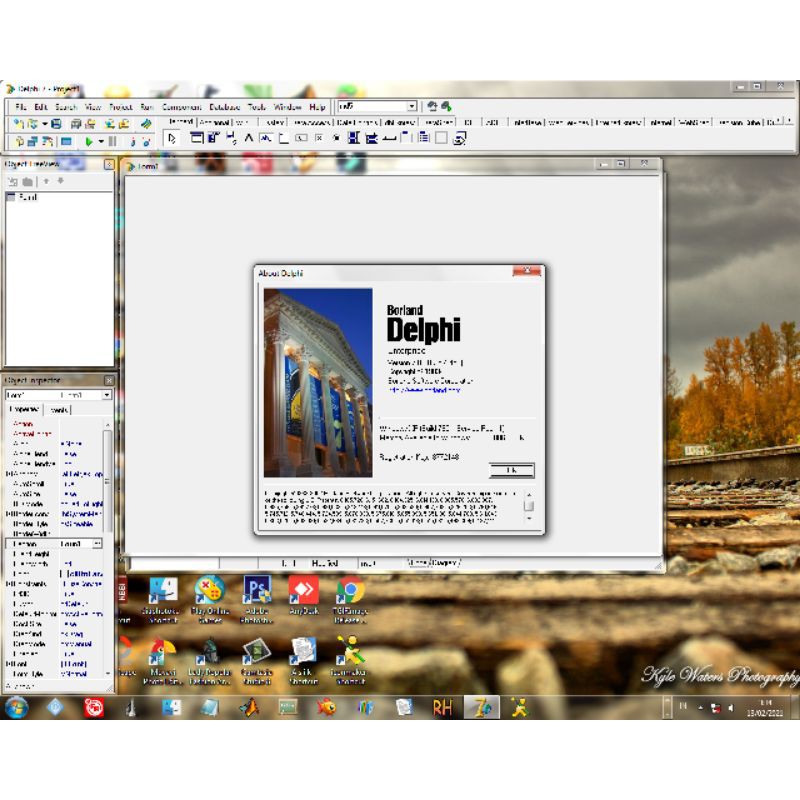The height and width of the screenshot is (800, 800).
Task: Click the Save icon in the toolbar
Action: coord(56,123)
